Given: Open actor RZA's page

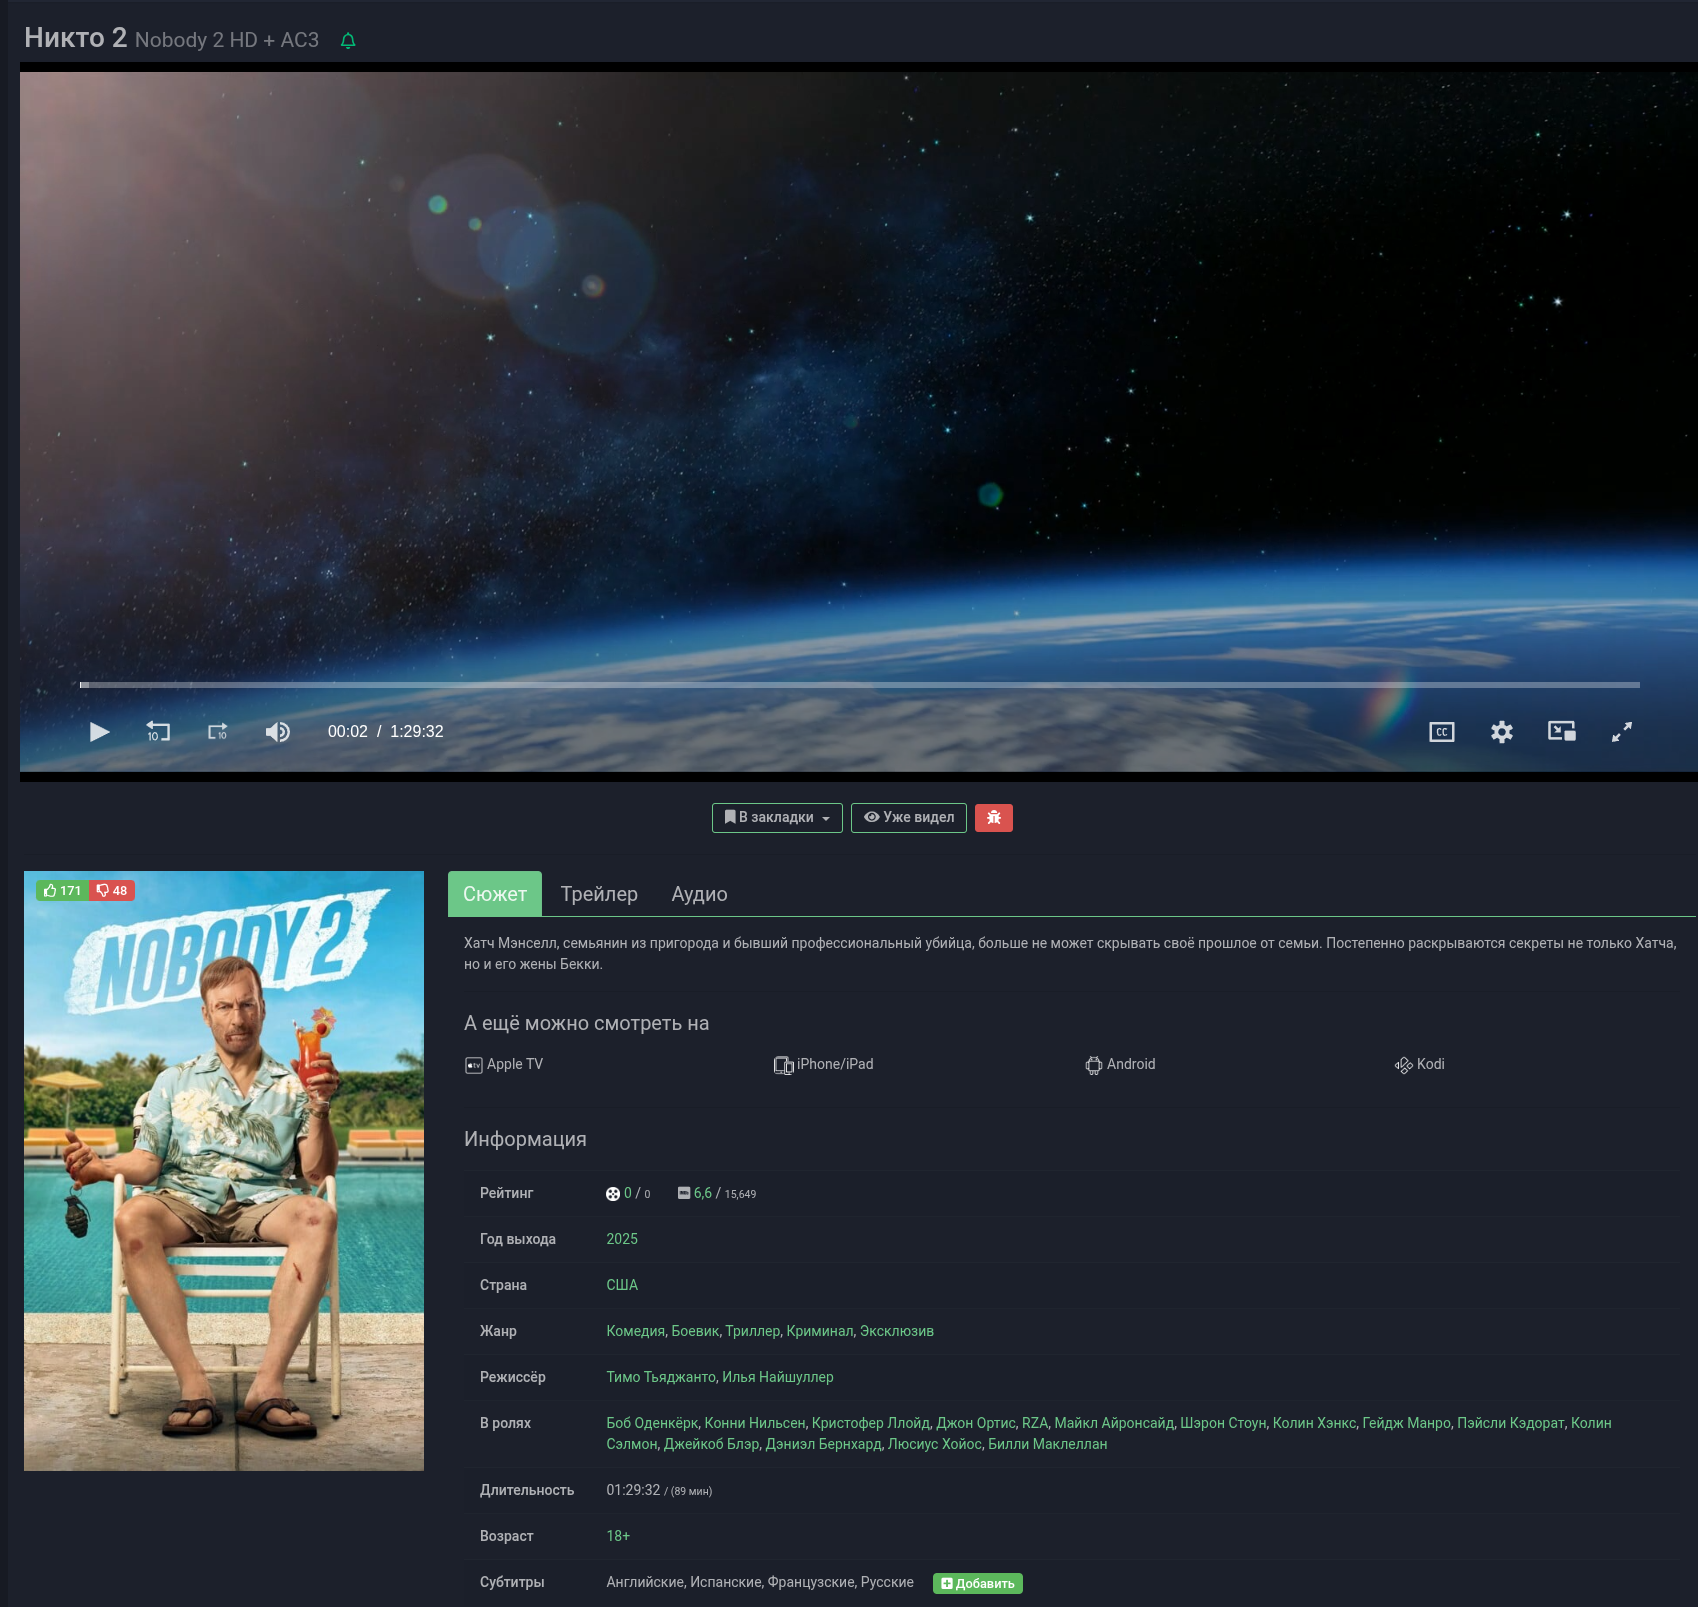Looking at the screenshot, I should pos(1035,1423).
